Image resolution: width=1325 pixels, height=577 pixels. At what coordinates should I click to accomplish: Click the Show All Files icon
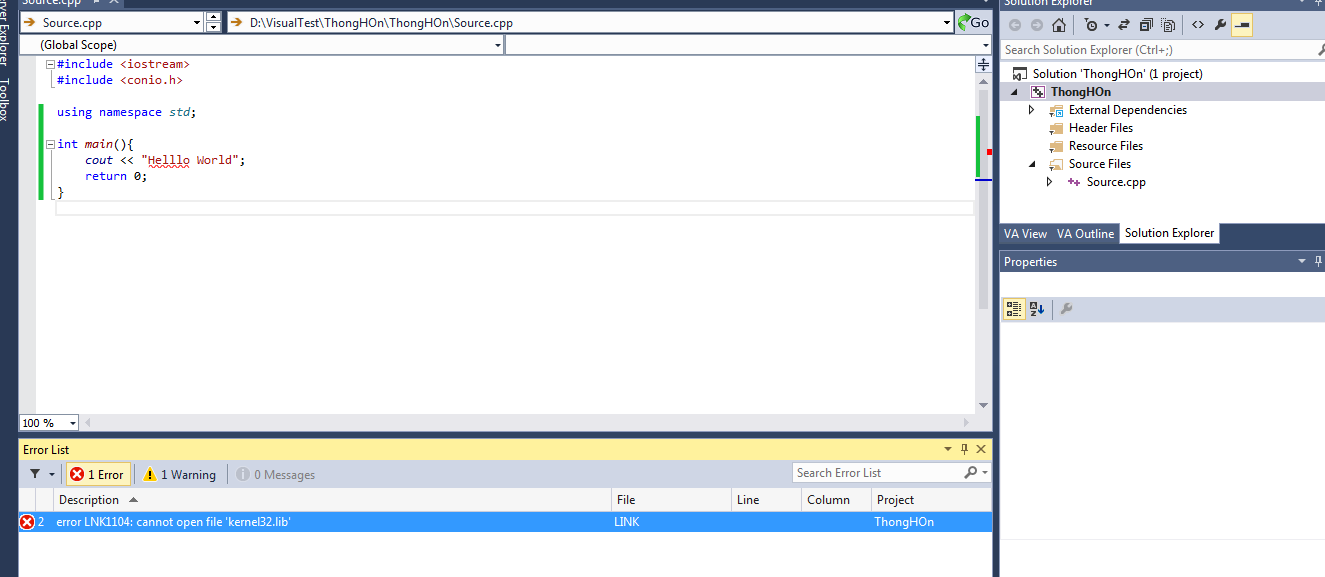point(1168,25)
